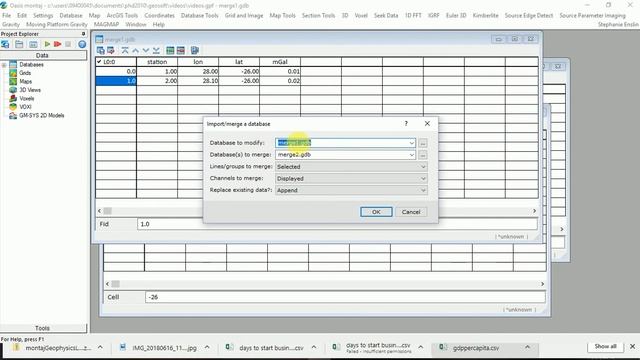This screenshot has height=360, width=640.
Task: Select the station column header
Action: pos(157,62)
